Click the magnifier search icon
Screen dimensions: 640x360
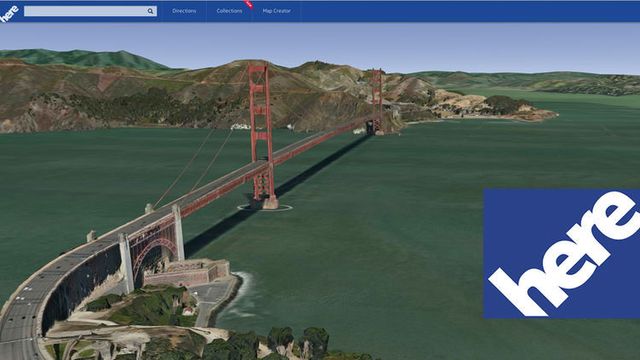(150, 11)
